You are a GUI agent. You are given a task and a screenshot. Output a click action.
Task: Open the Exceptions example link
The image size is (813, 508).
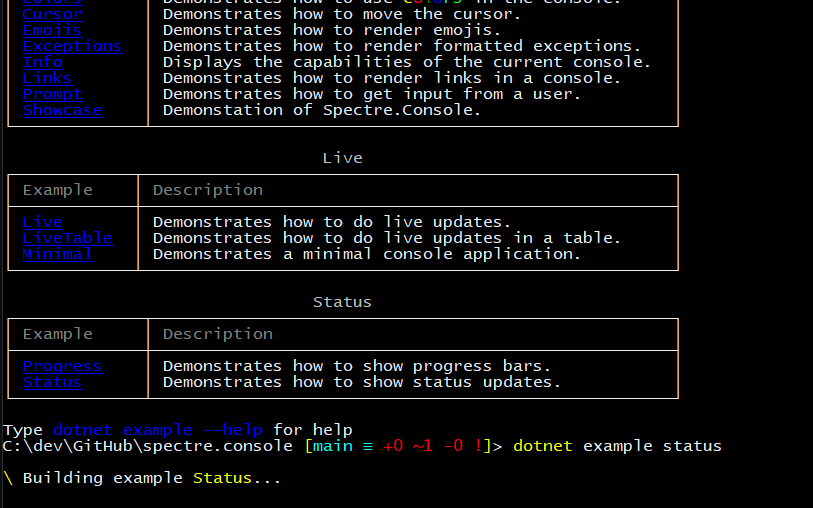(73, 46)
